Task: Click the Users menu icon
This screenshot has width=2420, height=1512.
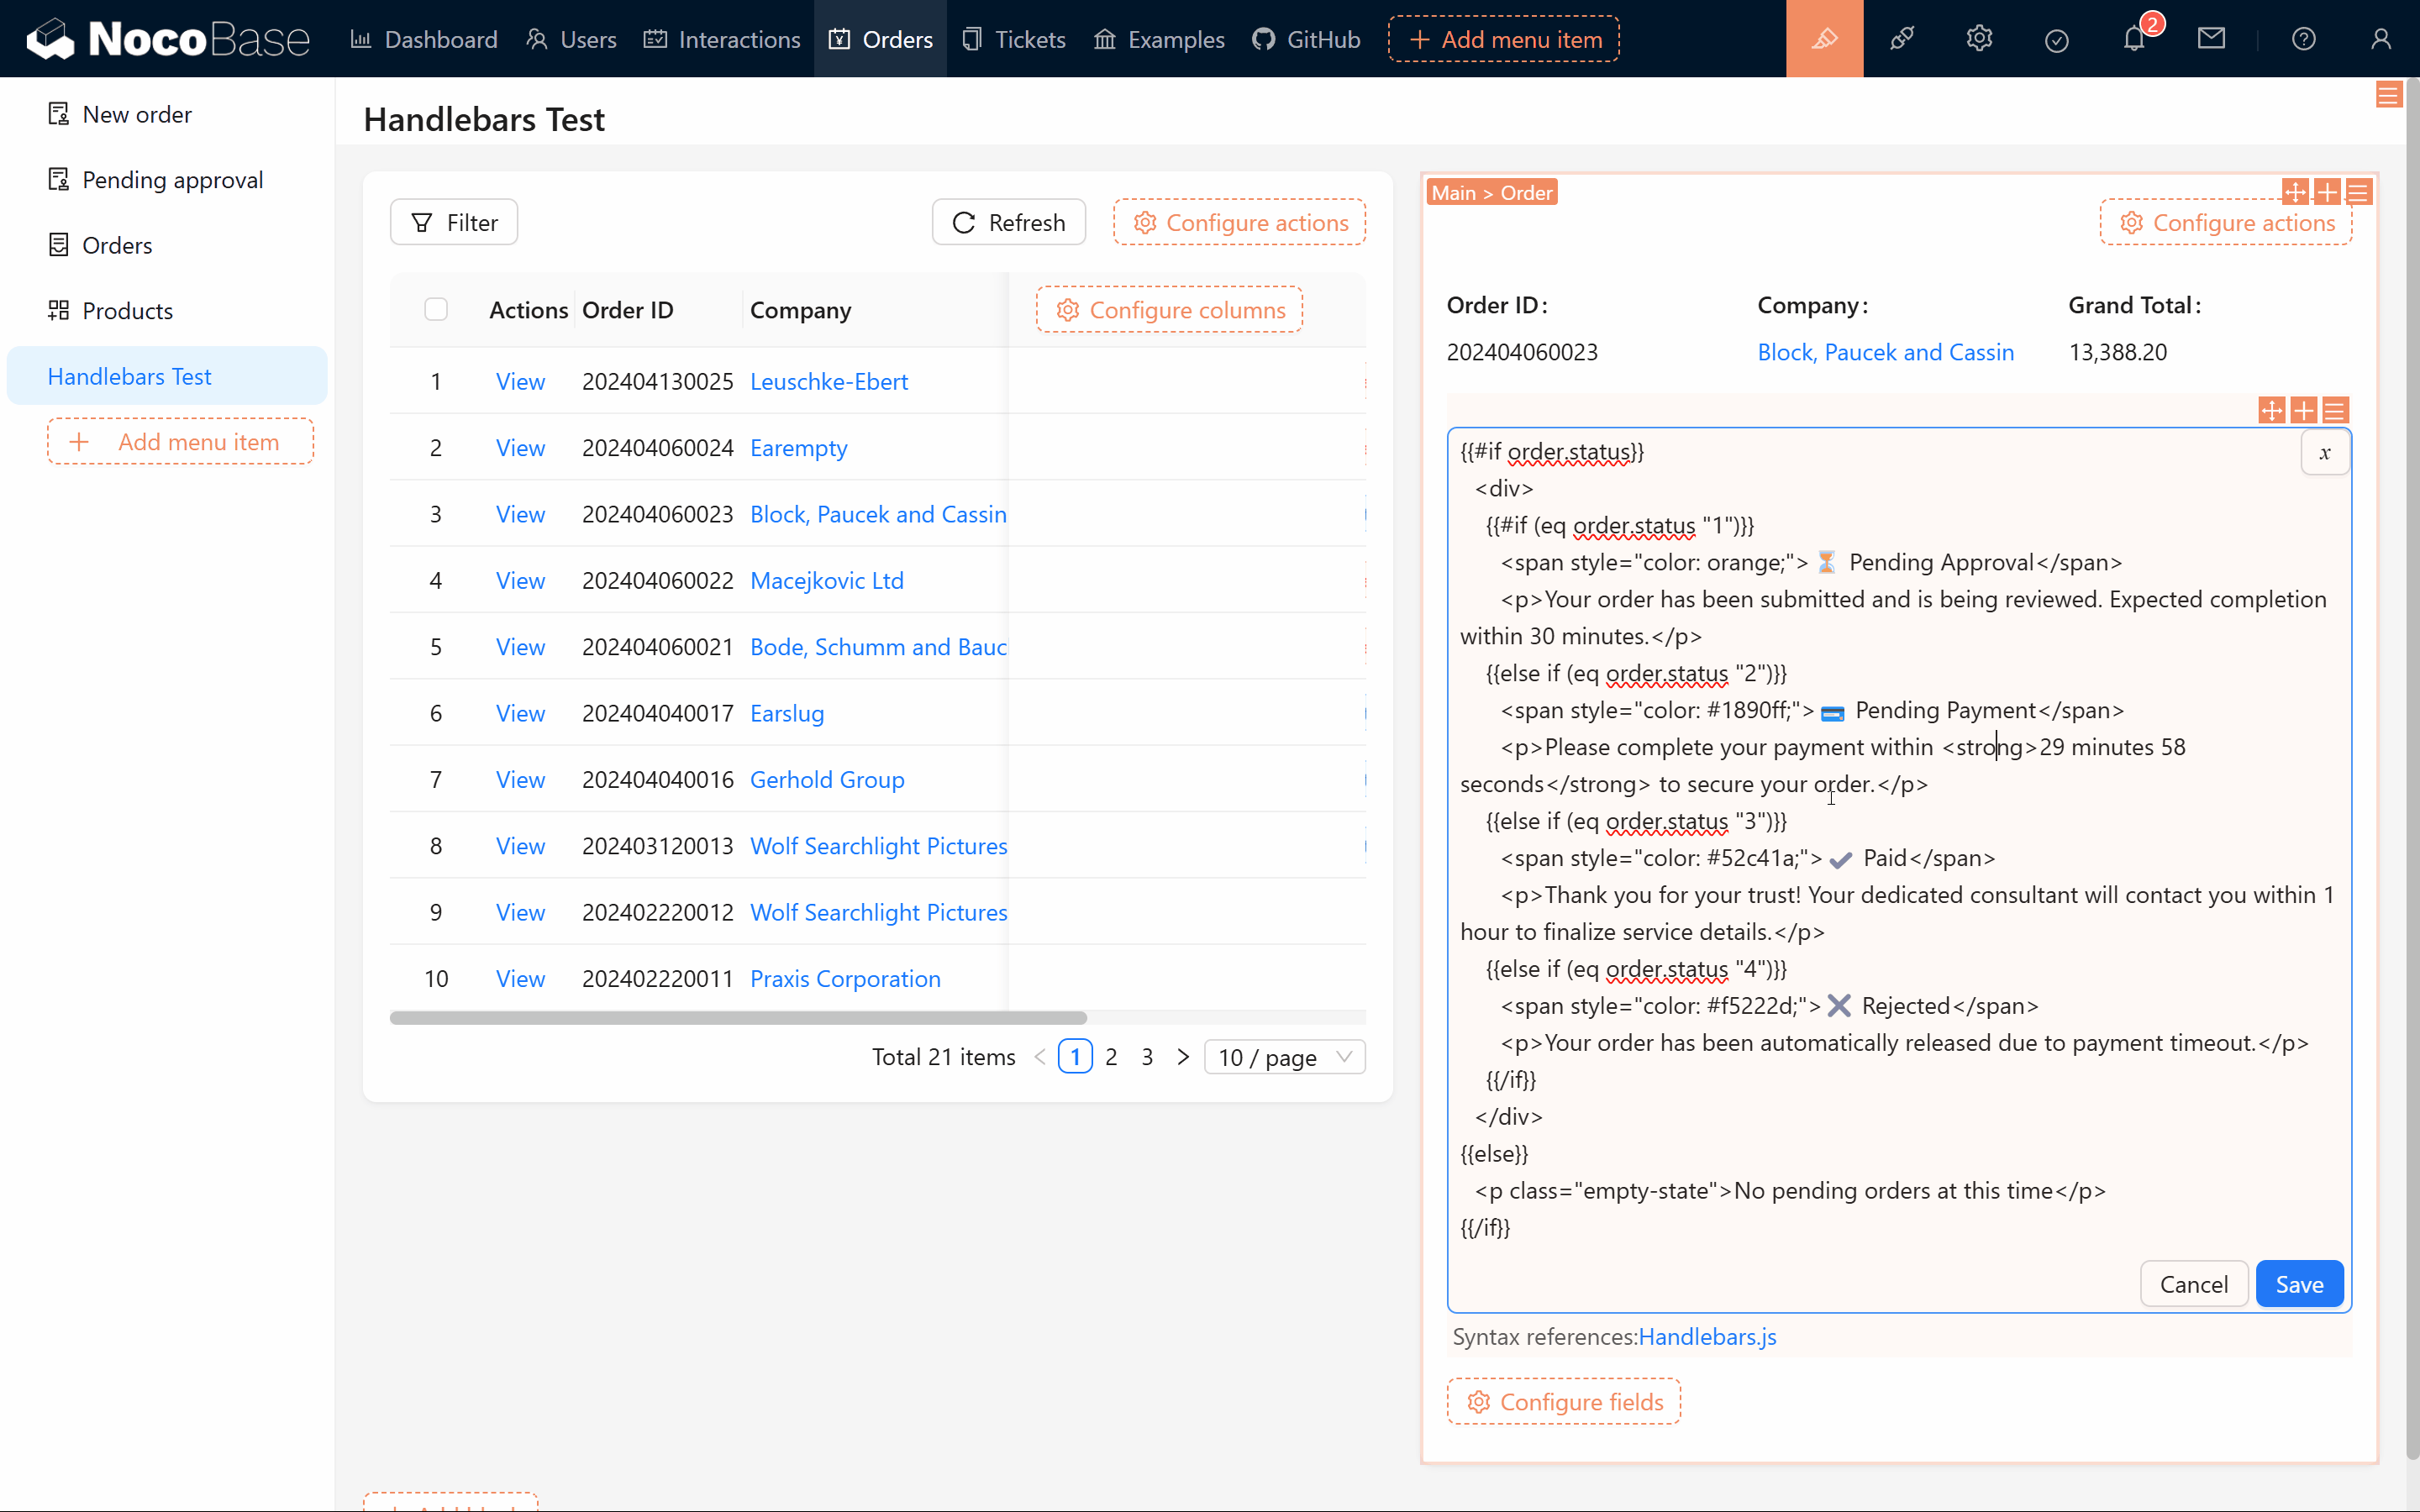Action: coord(539,39)
